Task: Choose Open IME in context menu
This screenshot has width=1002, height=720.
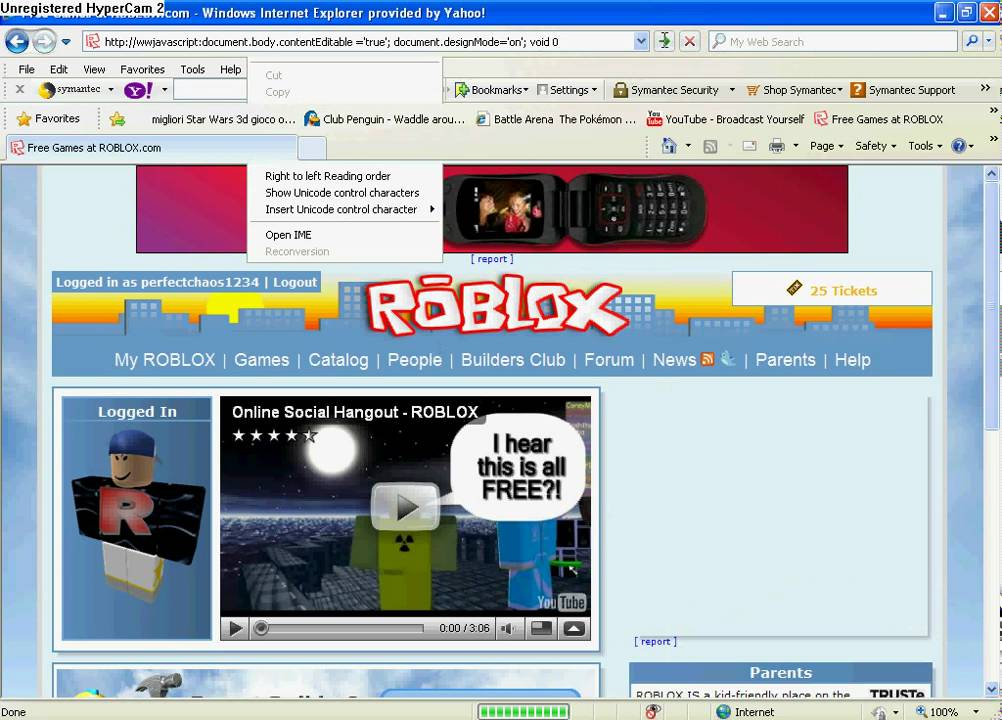Action: (344, 234)
